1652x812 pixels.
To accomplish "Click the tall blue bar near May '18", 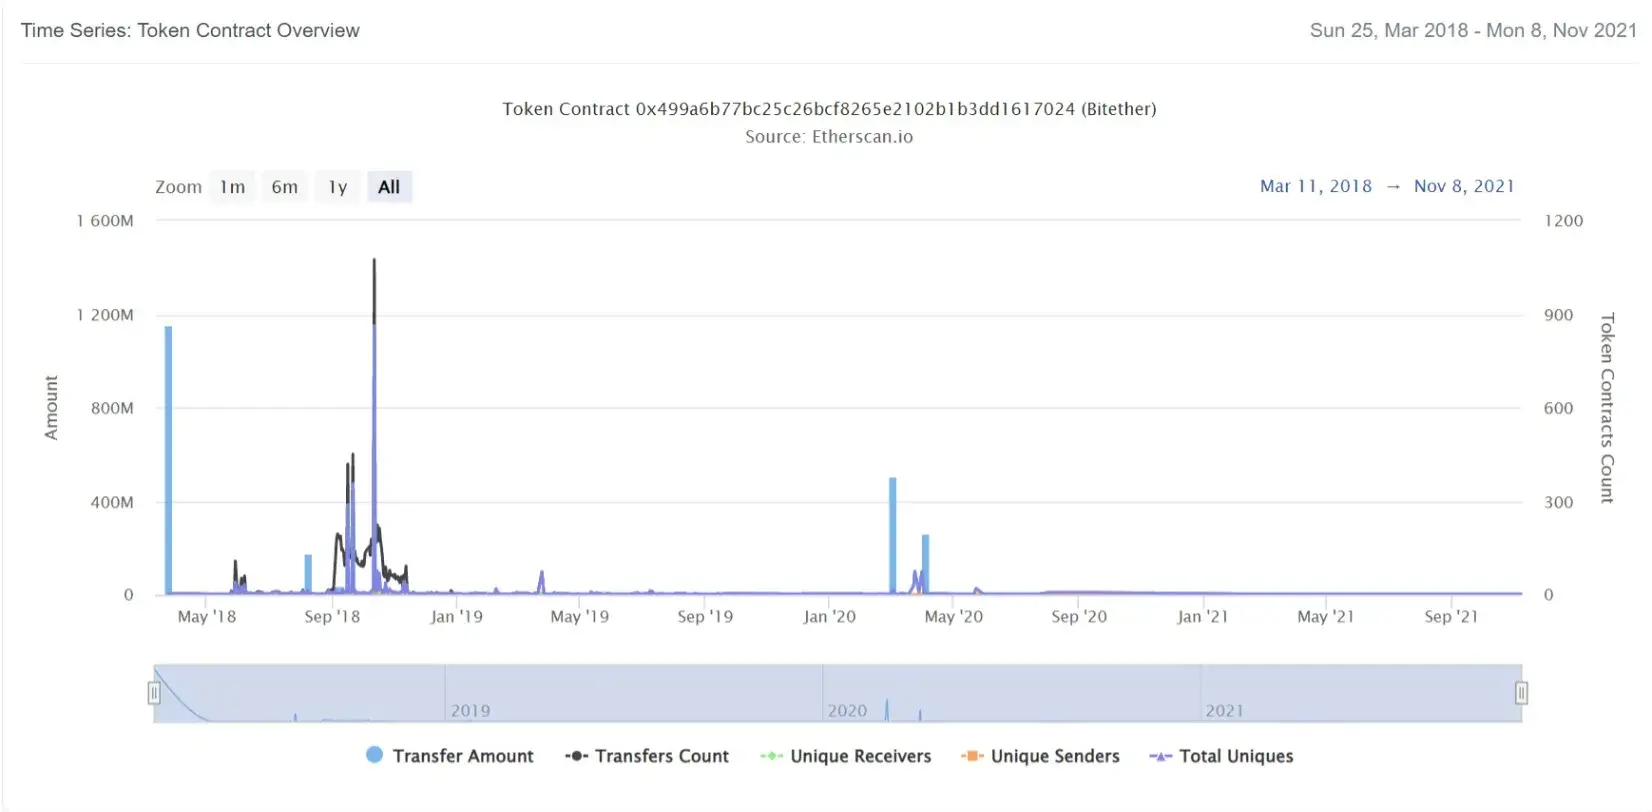I will (168, 460).
